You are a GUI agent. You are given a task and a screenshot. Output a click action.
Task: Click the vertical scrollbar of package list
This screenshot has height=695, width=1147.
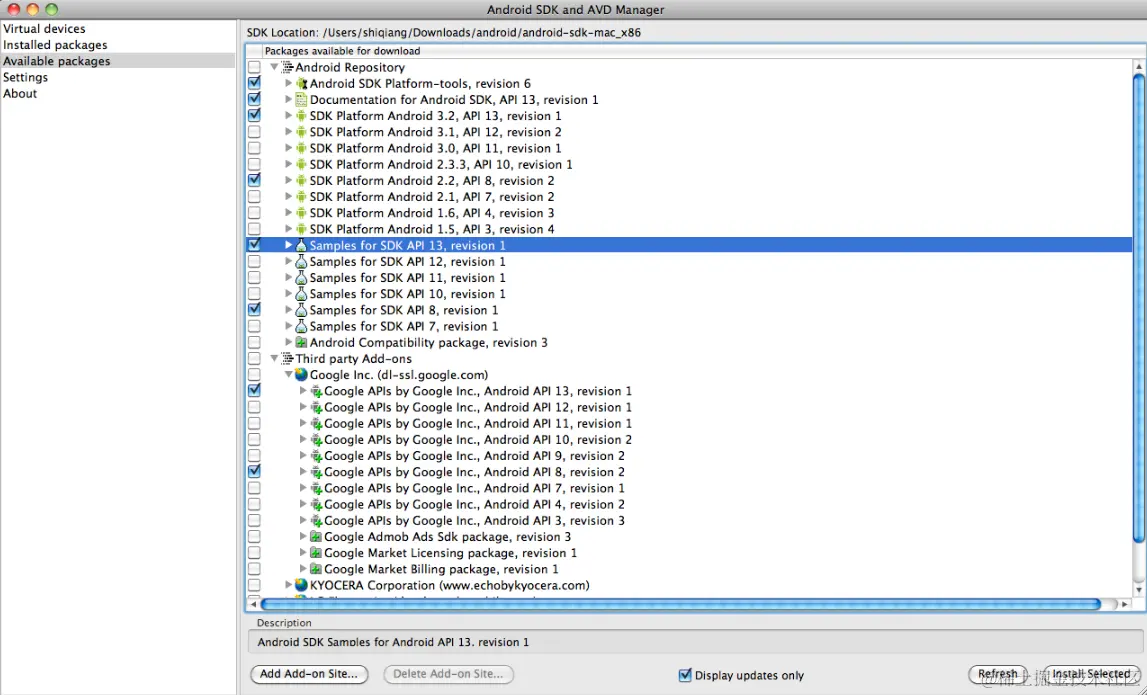1138,307
